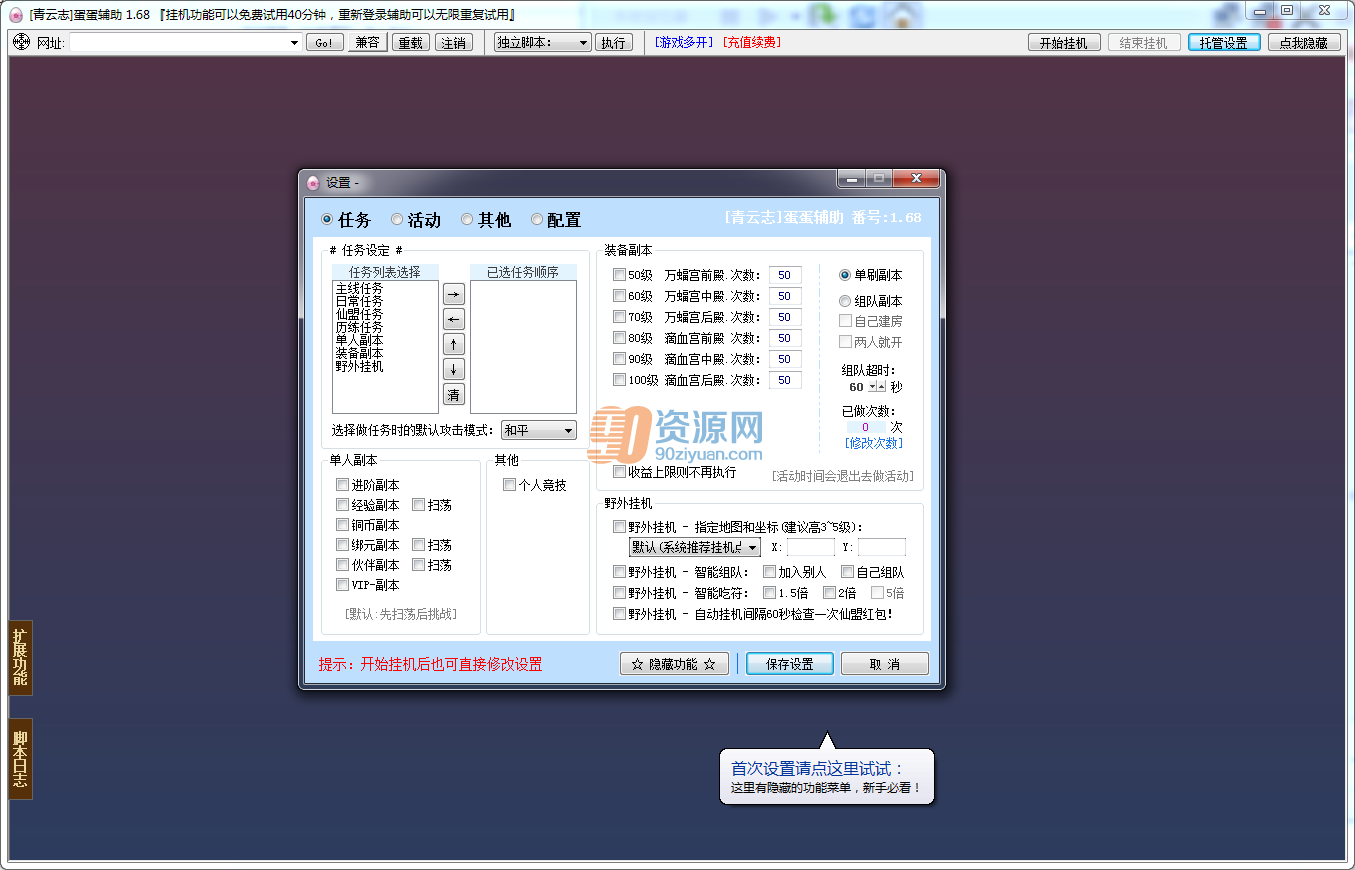Click the 点我隐藏 button
Viewport: 1355px width, 870px height.
pyautogui.click(x=1304, y=43)
